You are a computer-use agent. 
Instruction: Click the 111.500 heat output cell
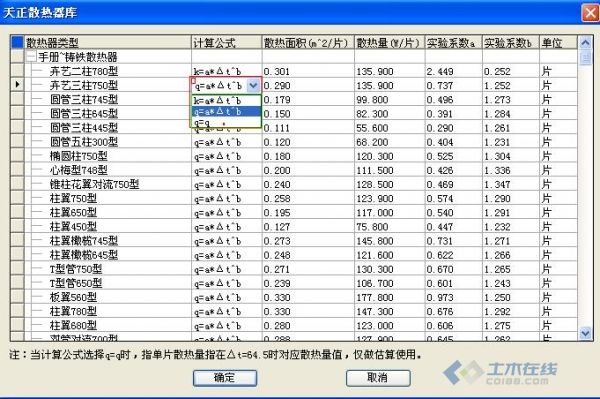point(390,171)
